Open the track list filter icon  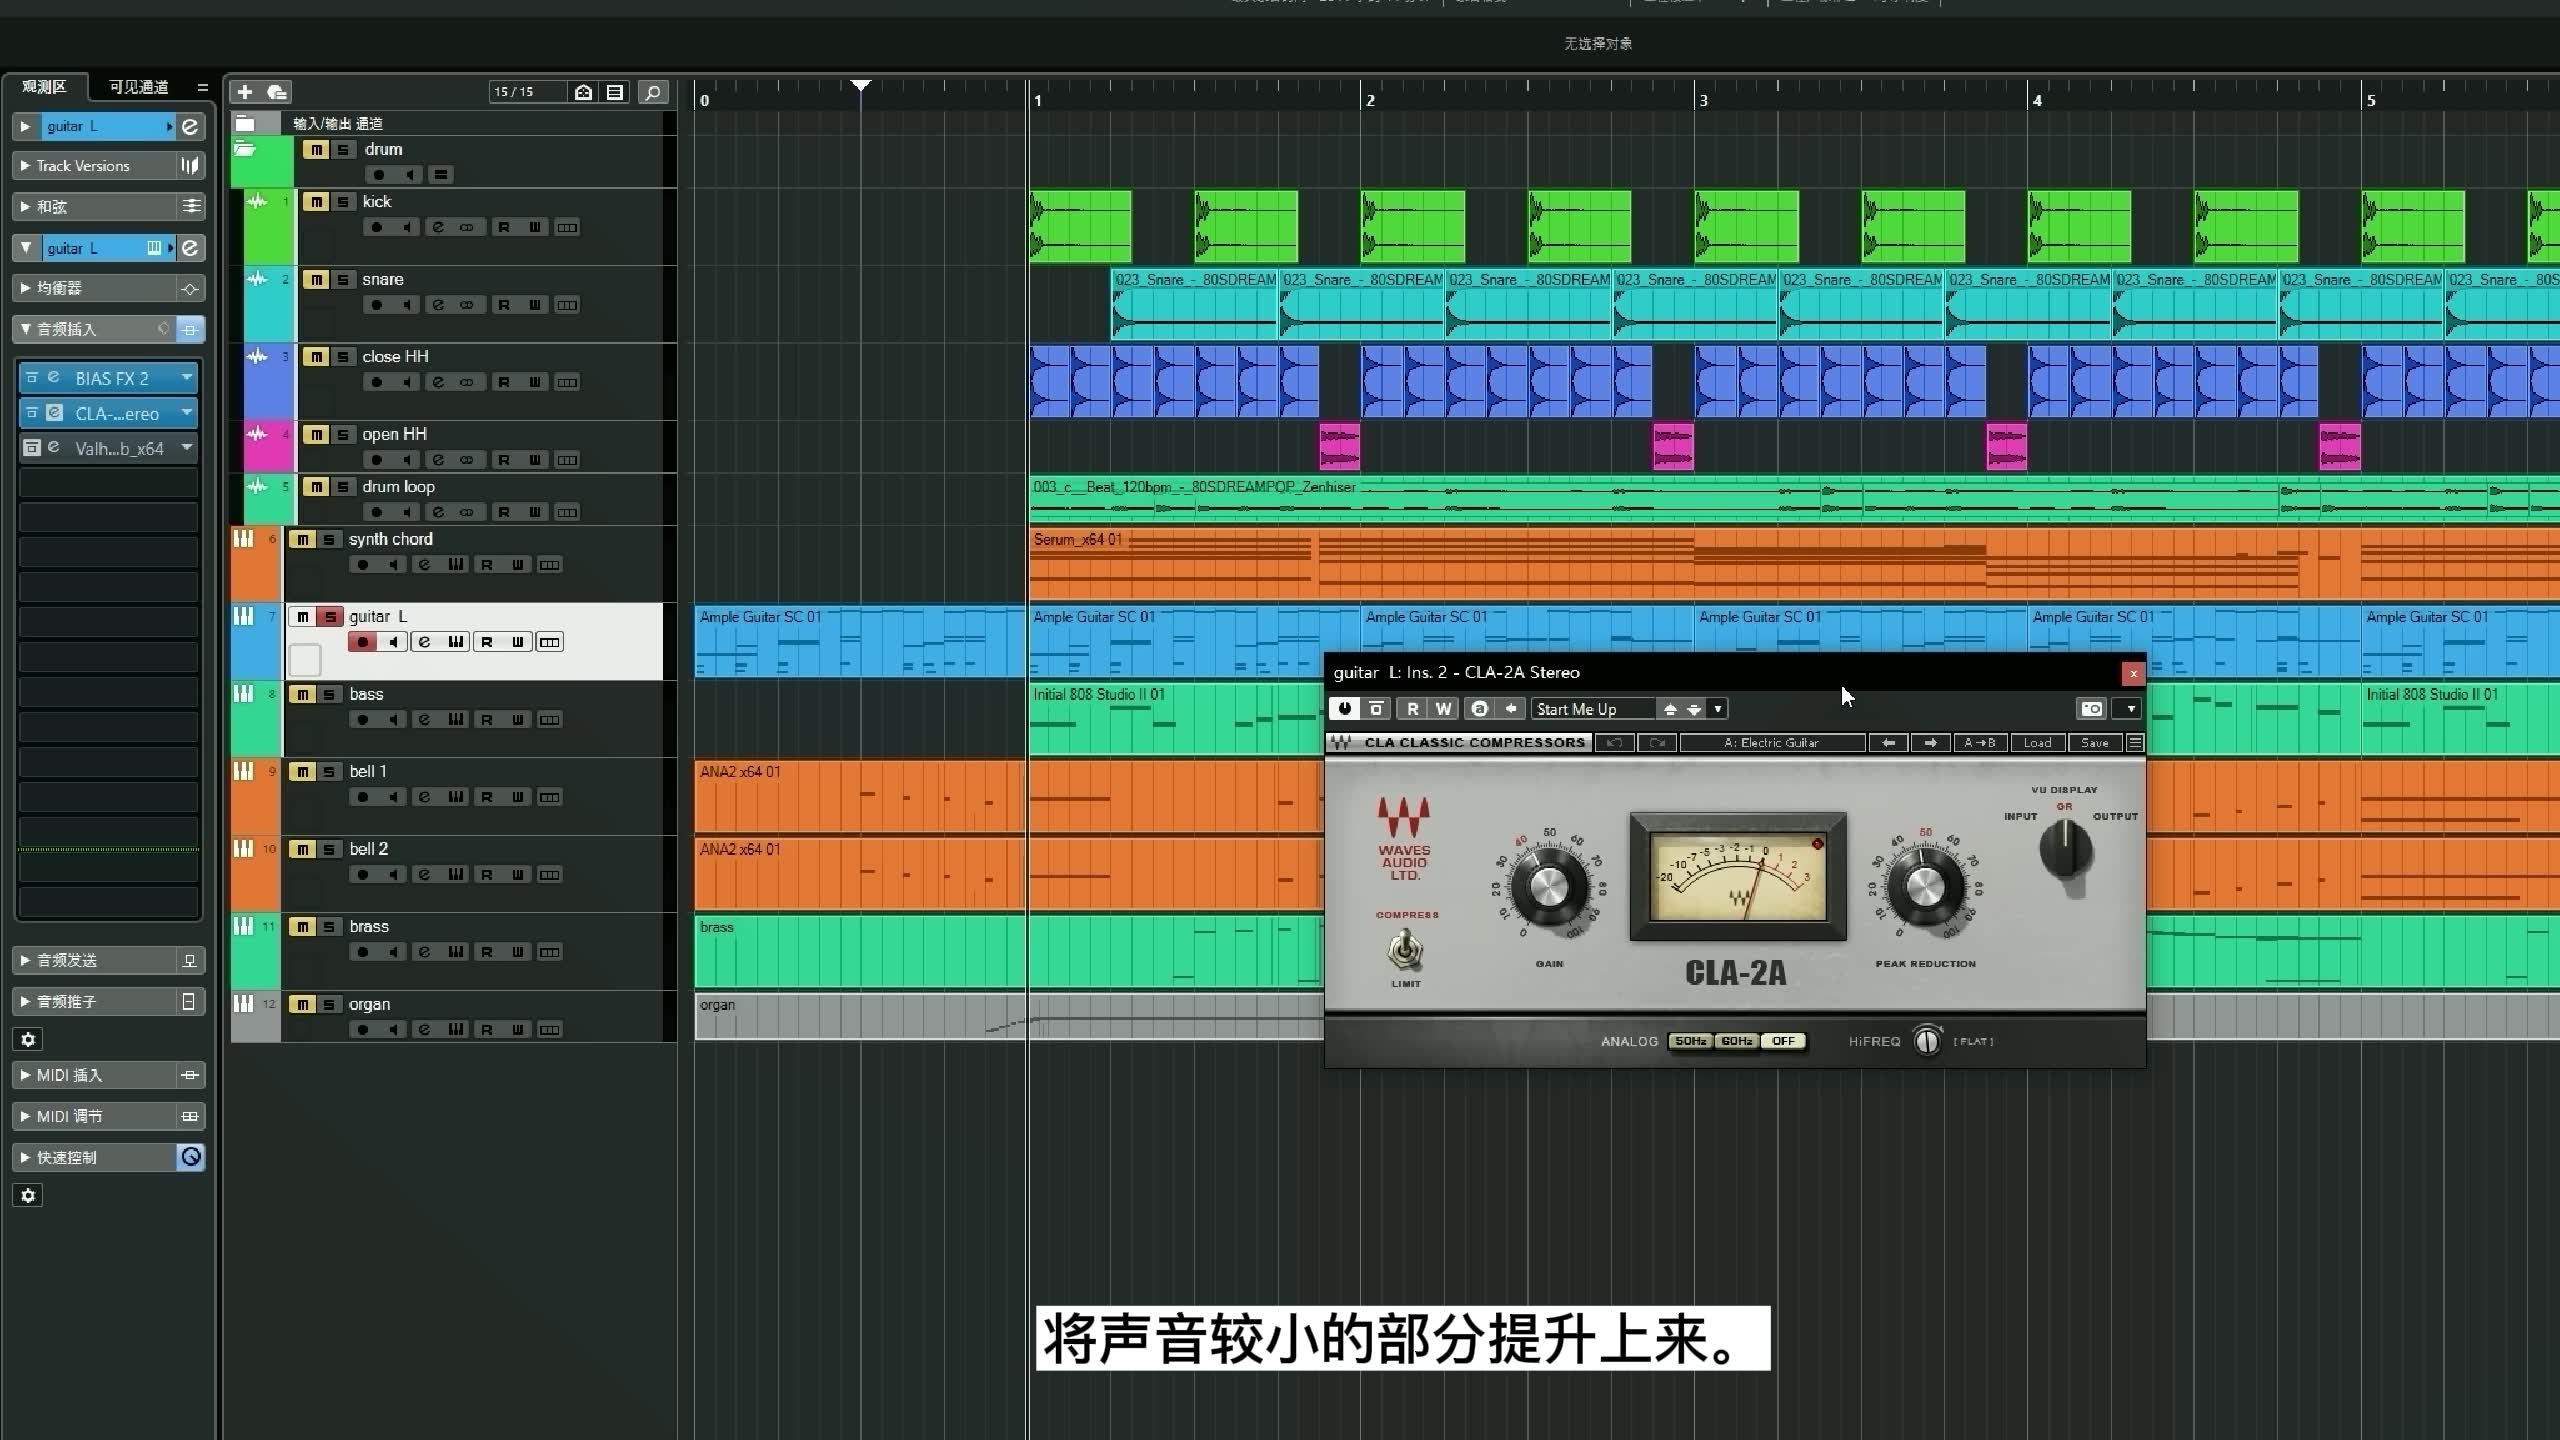(616, 92)
